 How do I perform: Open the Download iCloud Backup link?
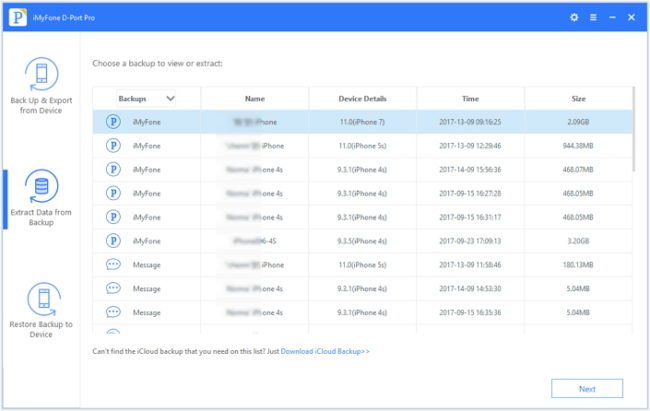coord(325,351)
